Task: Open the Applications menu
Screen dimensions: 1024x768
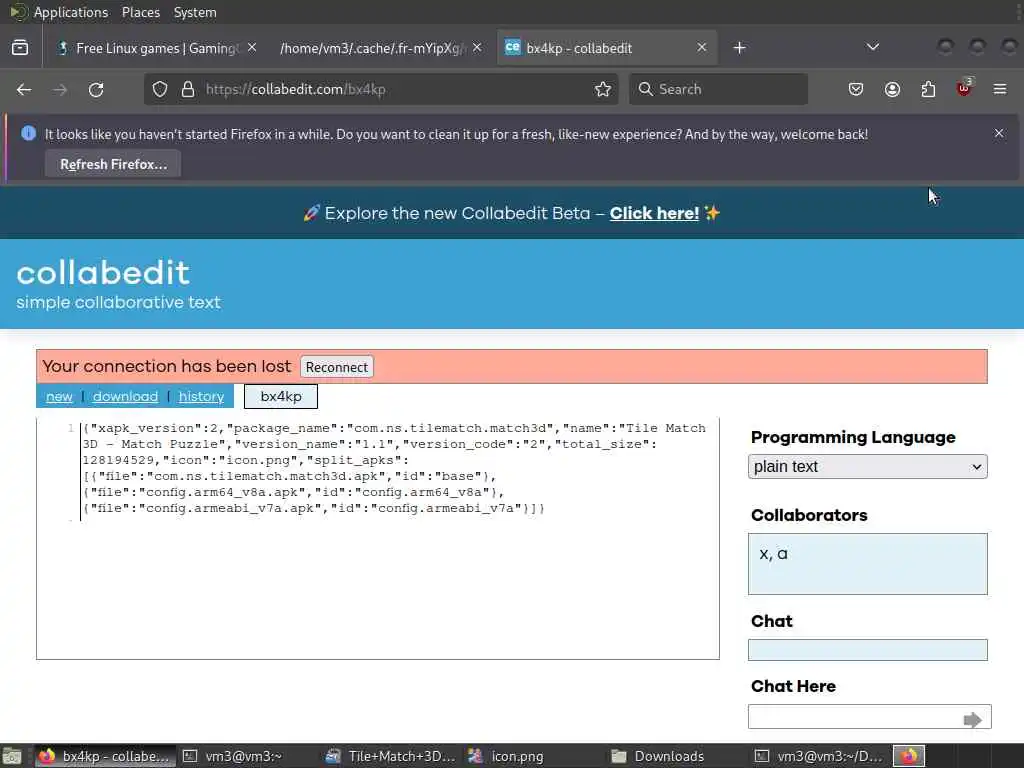Action: click(71, 12)
